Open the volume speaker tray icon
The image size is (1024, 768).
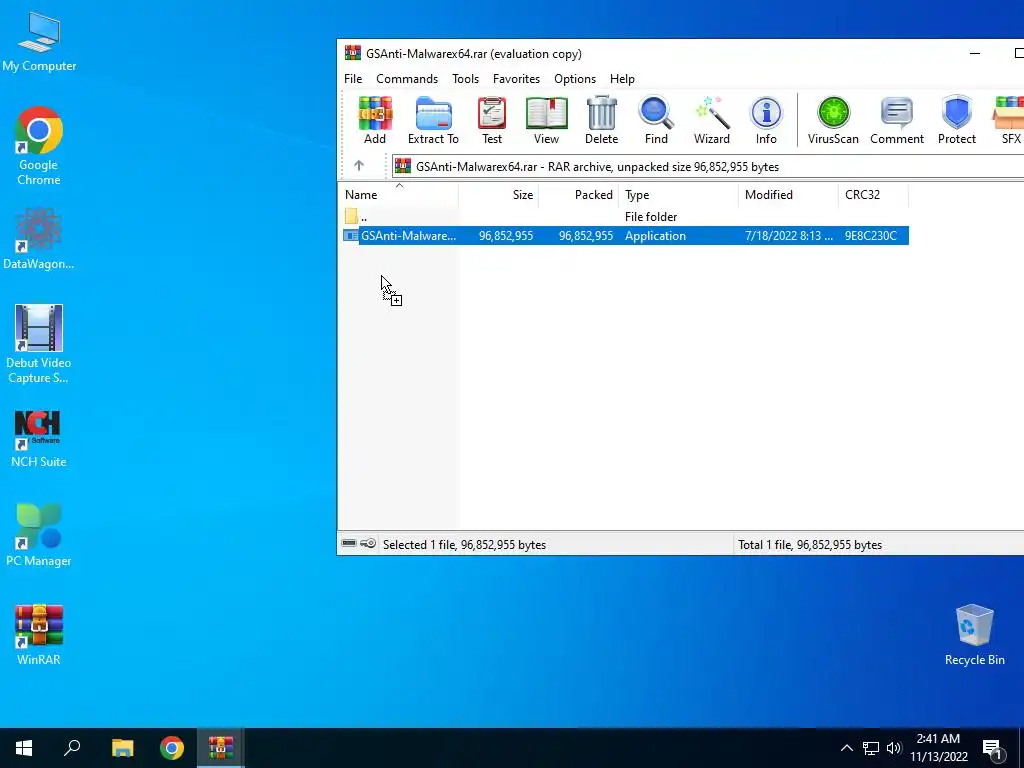(x=894, y=748)
